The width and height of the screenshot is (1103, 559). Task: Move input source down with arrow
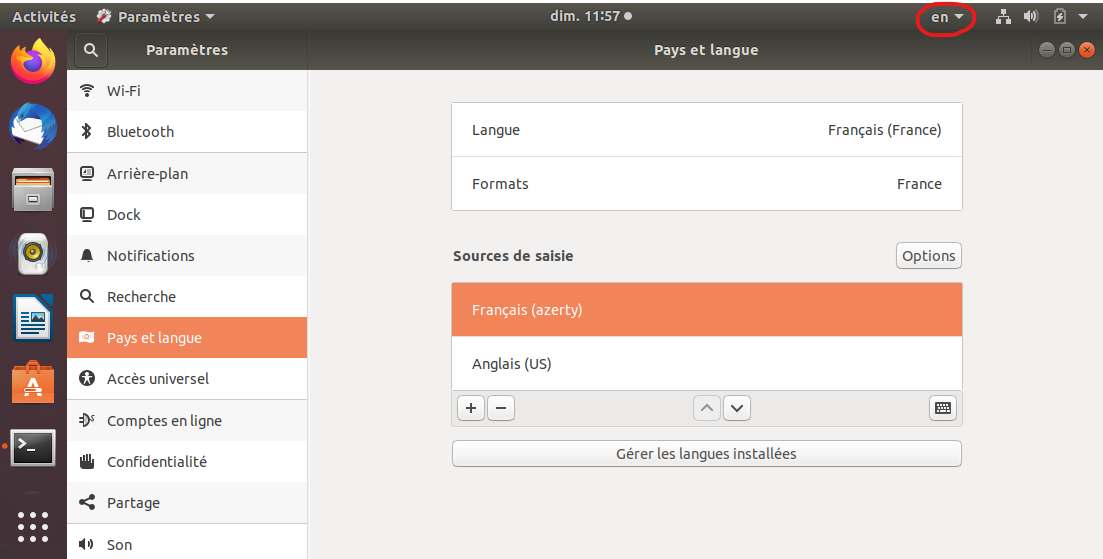tap(737, 408)
